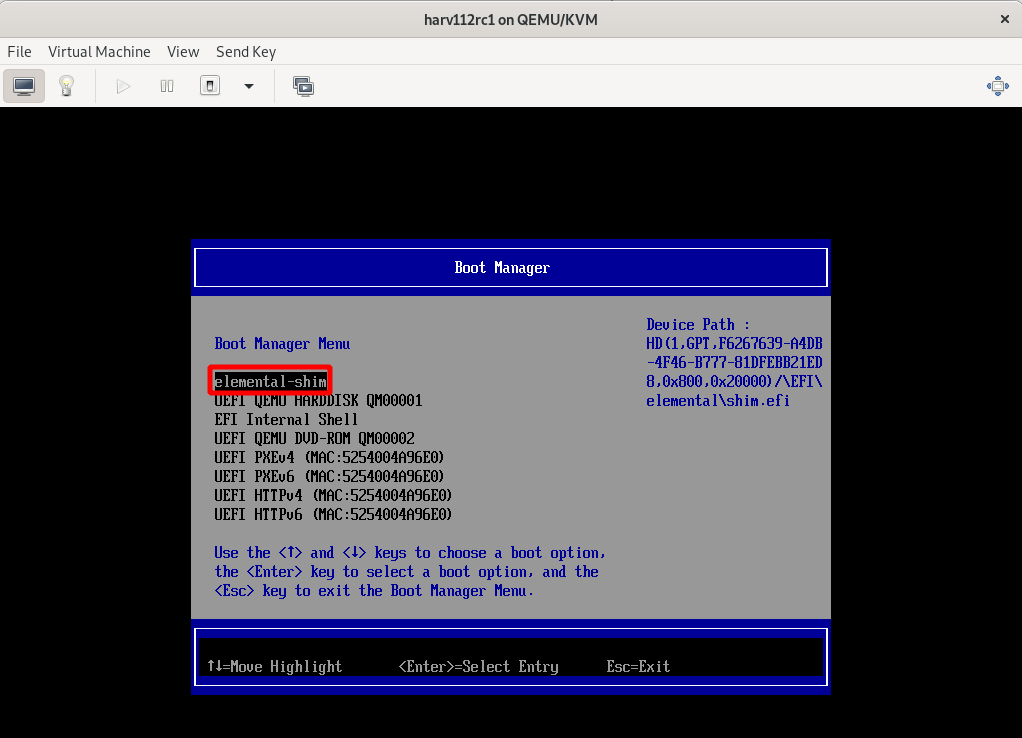Choose the UEFI HTTPv4 boot option

click(x=332, y=495)
